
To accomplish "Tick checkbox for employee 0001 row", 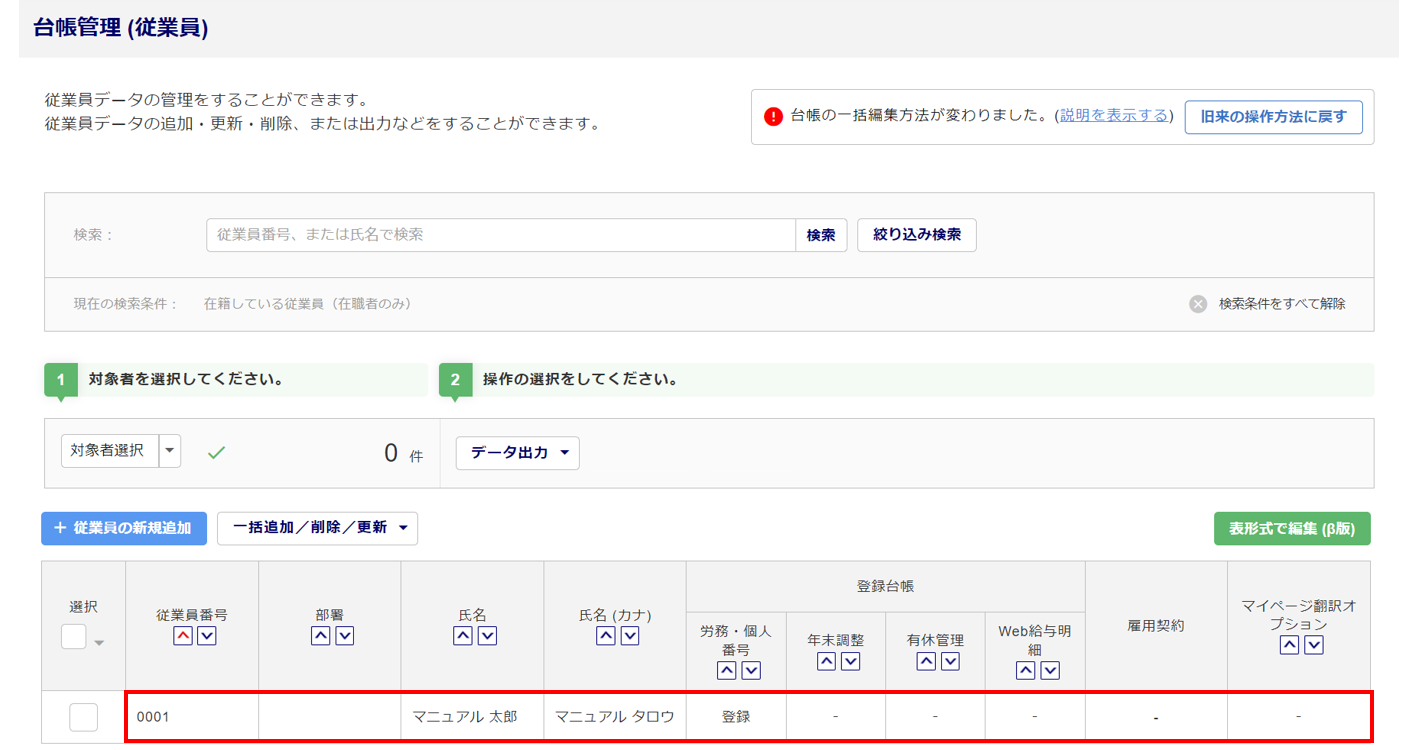I will pyautogui.click(x=83, y=717).
